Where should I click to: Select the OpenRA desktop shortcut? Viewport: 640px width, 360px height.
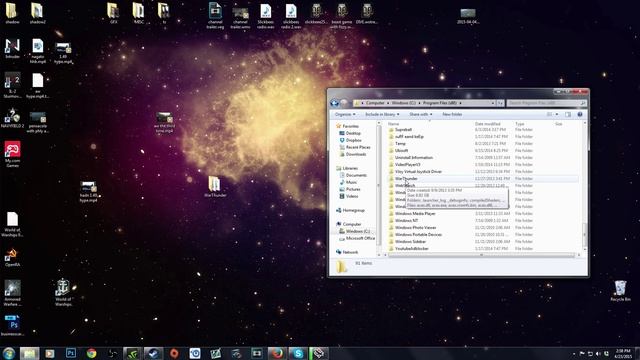click(12, 258)
